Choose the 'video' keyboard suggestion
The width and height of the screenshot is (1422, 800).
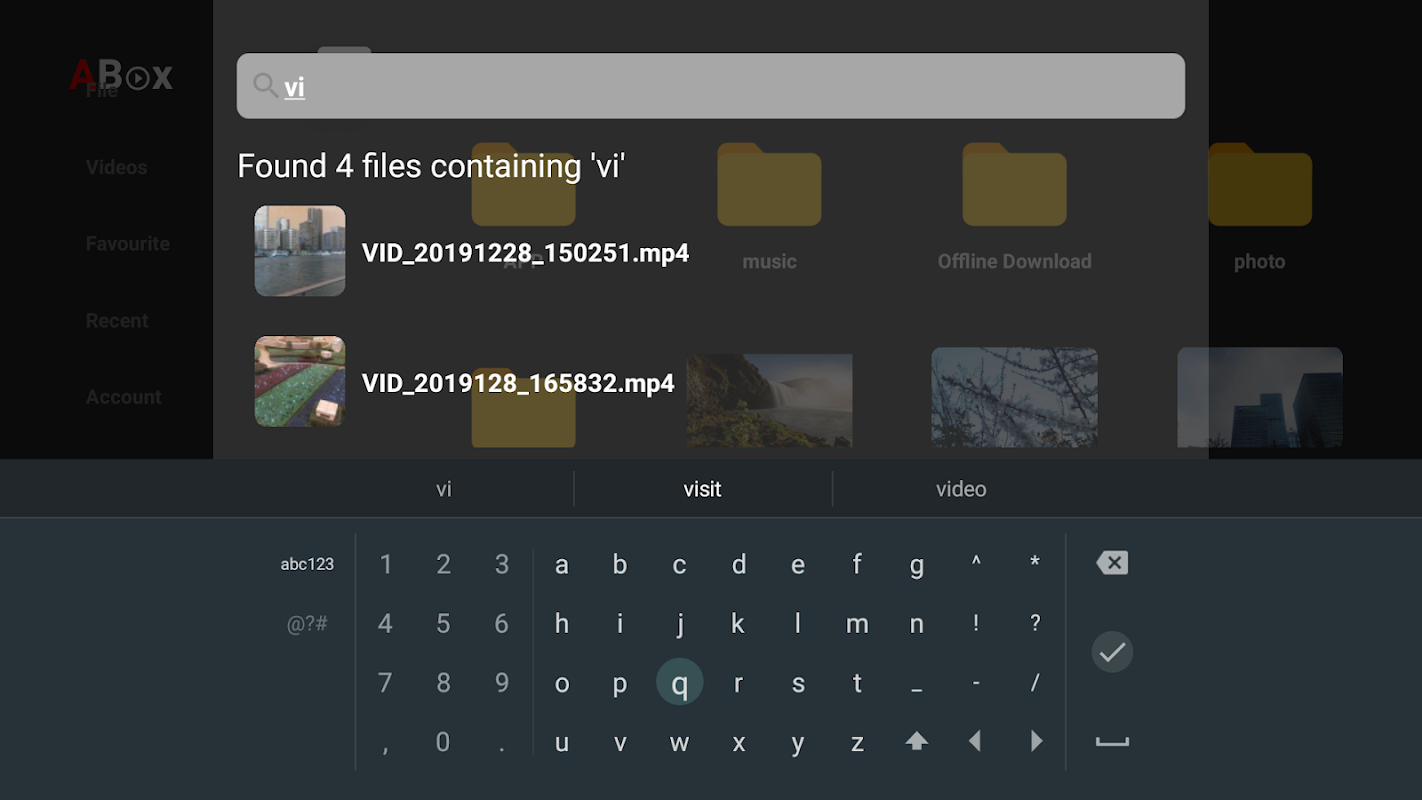961,489
